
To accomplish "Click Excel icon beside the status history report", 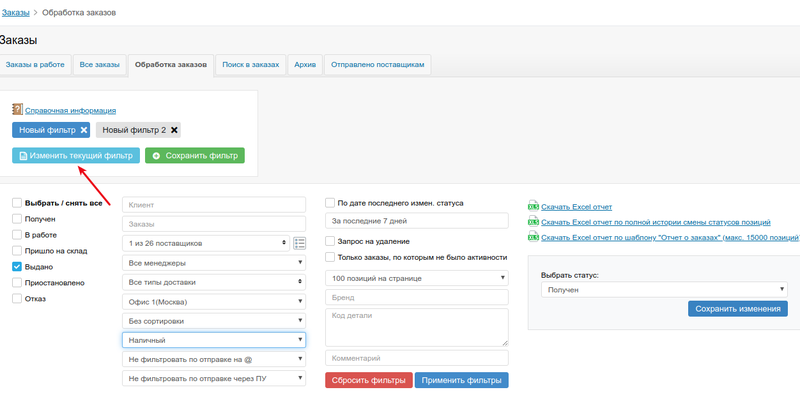I will coord(533,222).
